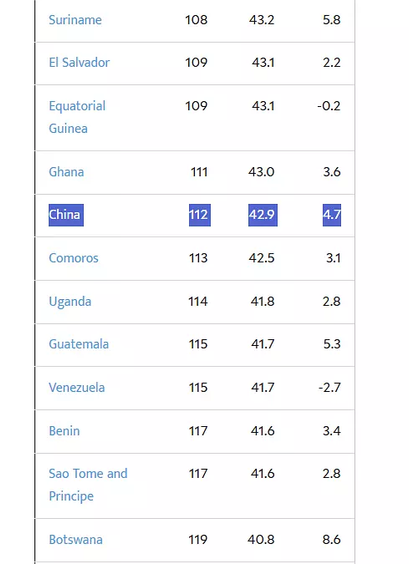Click Comoros score 42.5 cell
409x564 pixels.
[x=262, y=258]
